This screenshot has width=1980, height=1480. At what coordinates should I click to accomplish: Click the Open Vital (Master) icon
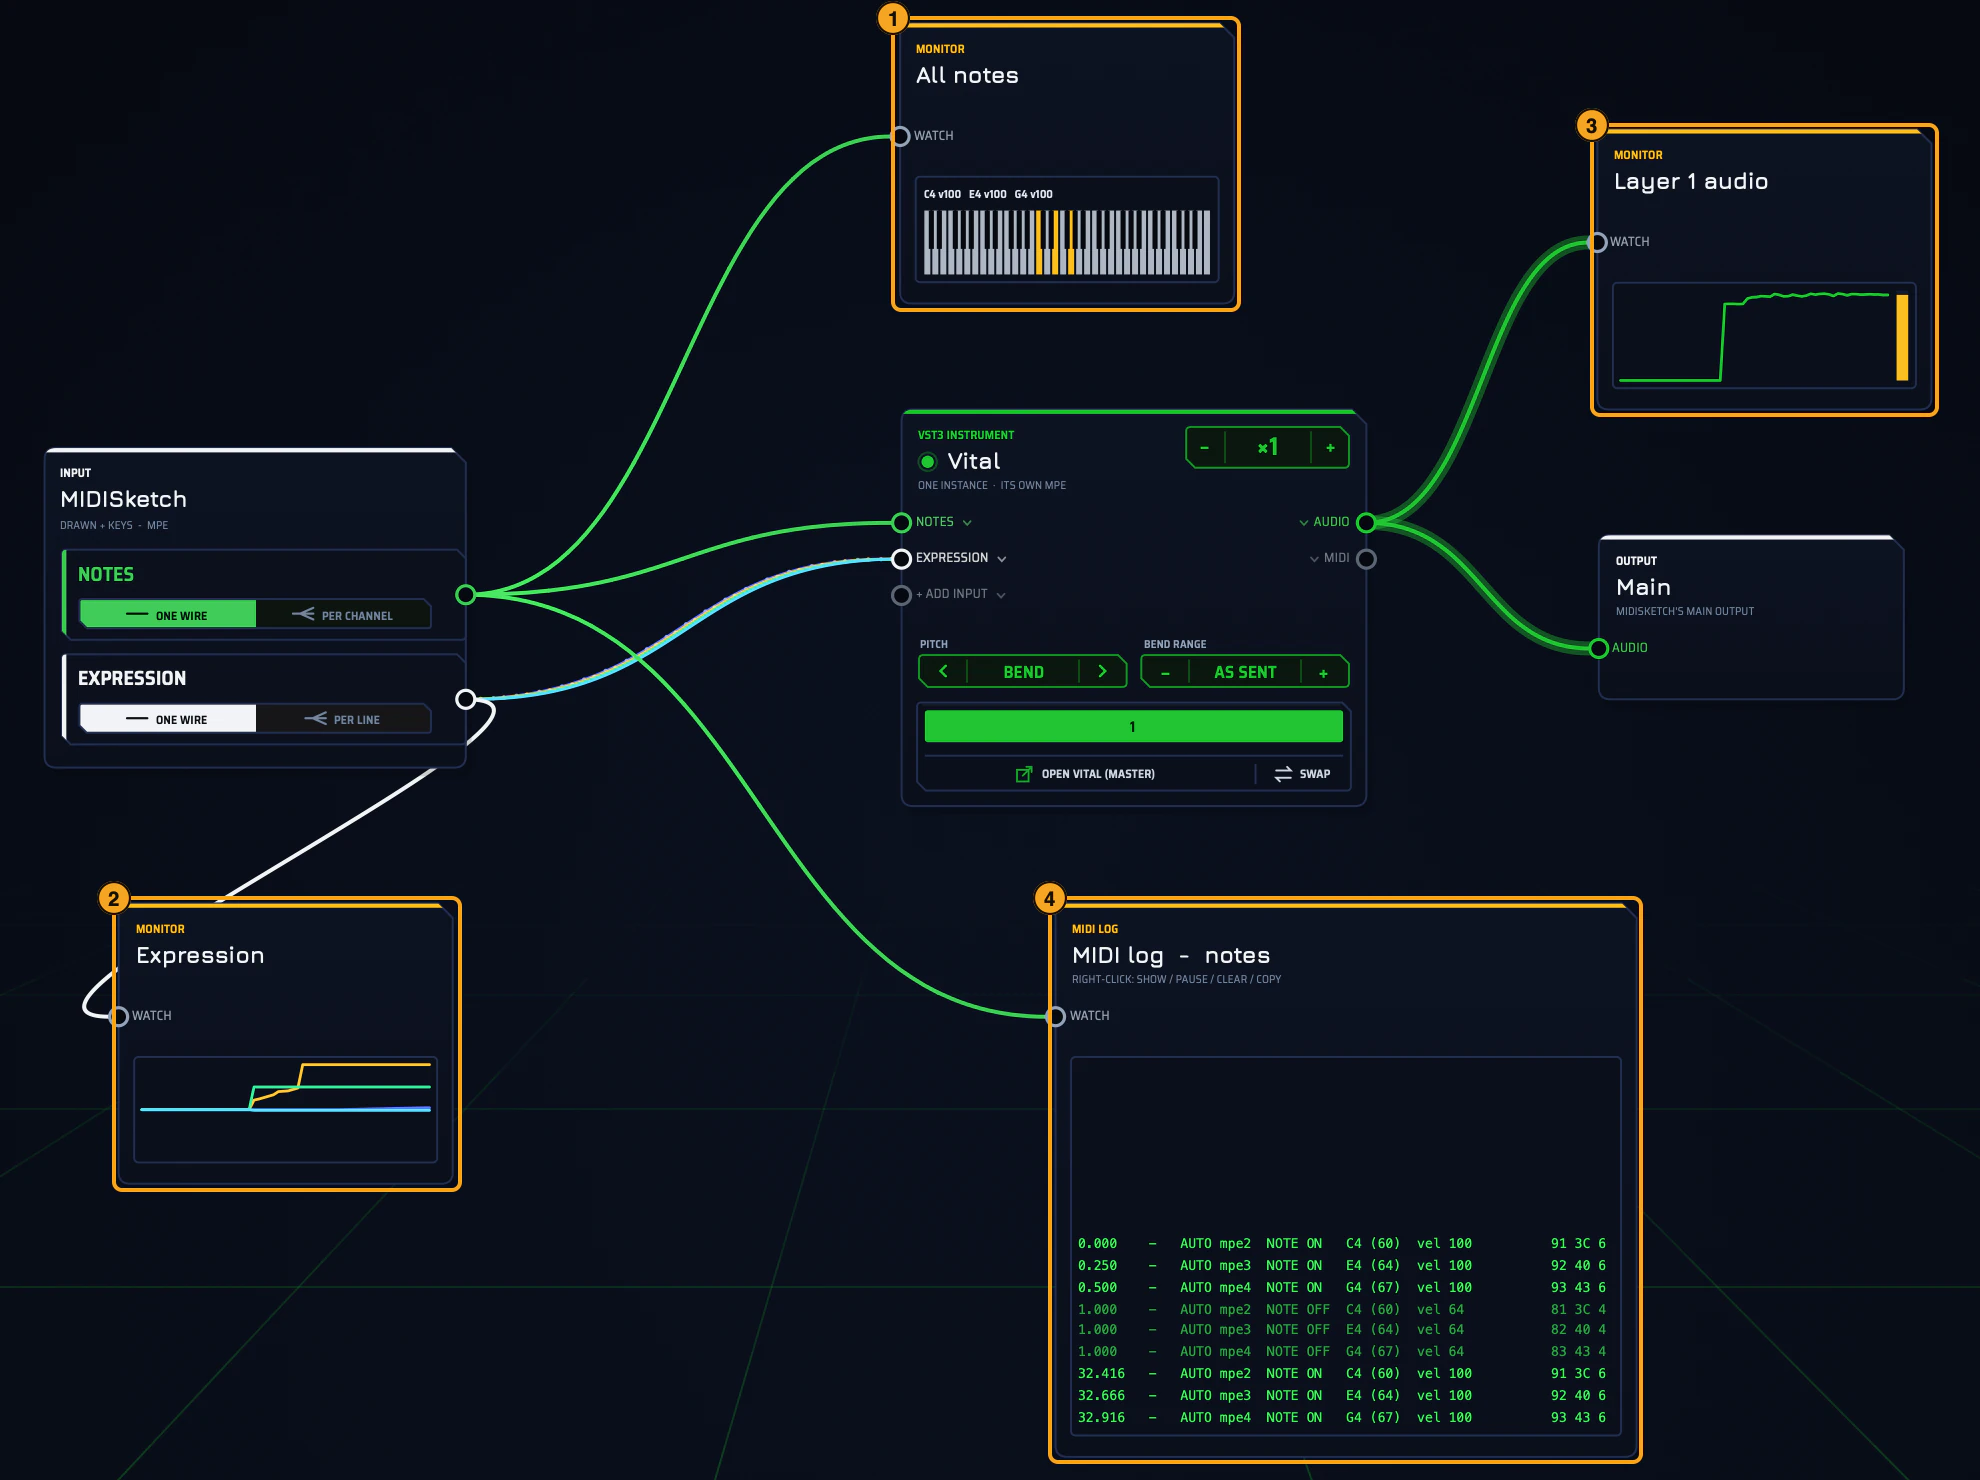tap(1024, 774)
